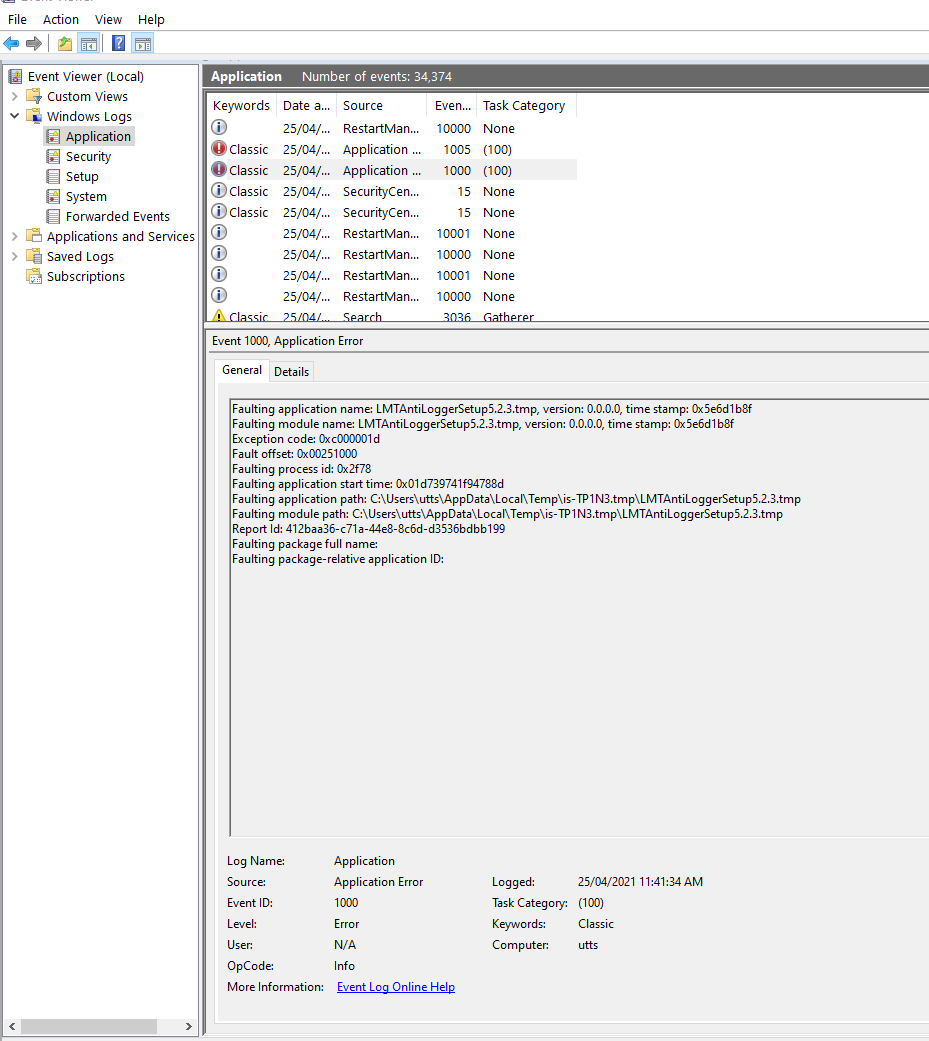The height and width of the screenshot is (1041, 929).
Task: Open the Event Log Online Help link
Action: click(x=395, y=987)
